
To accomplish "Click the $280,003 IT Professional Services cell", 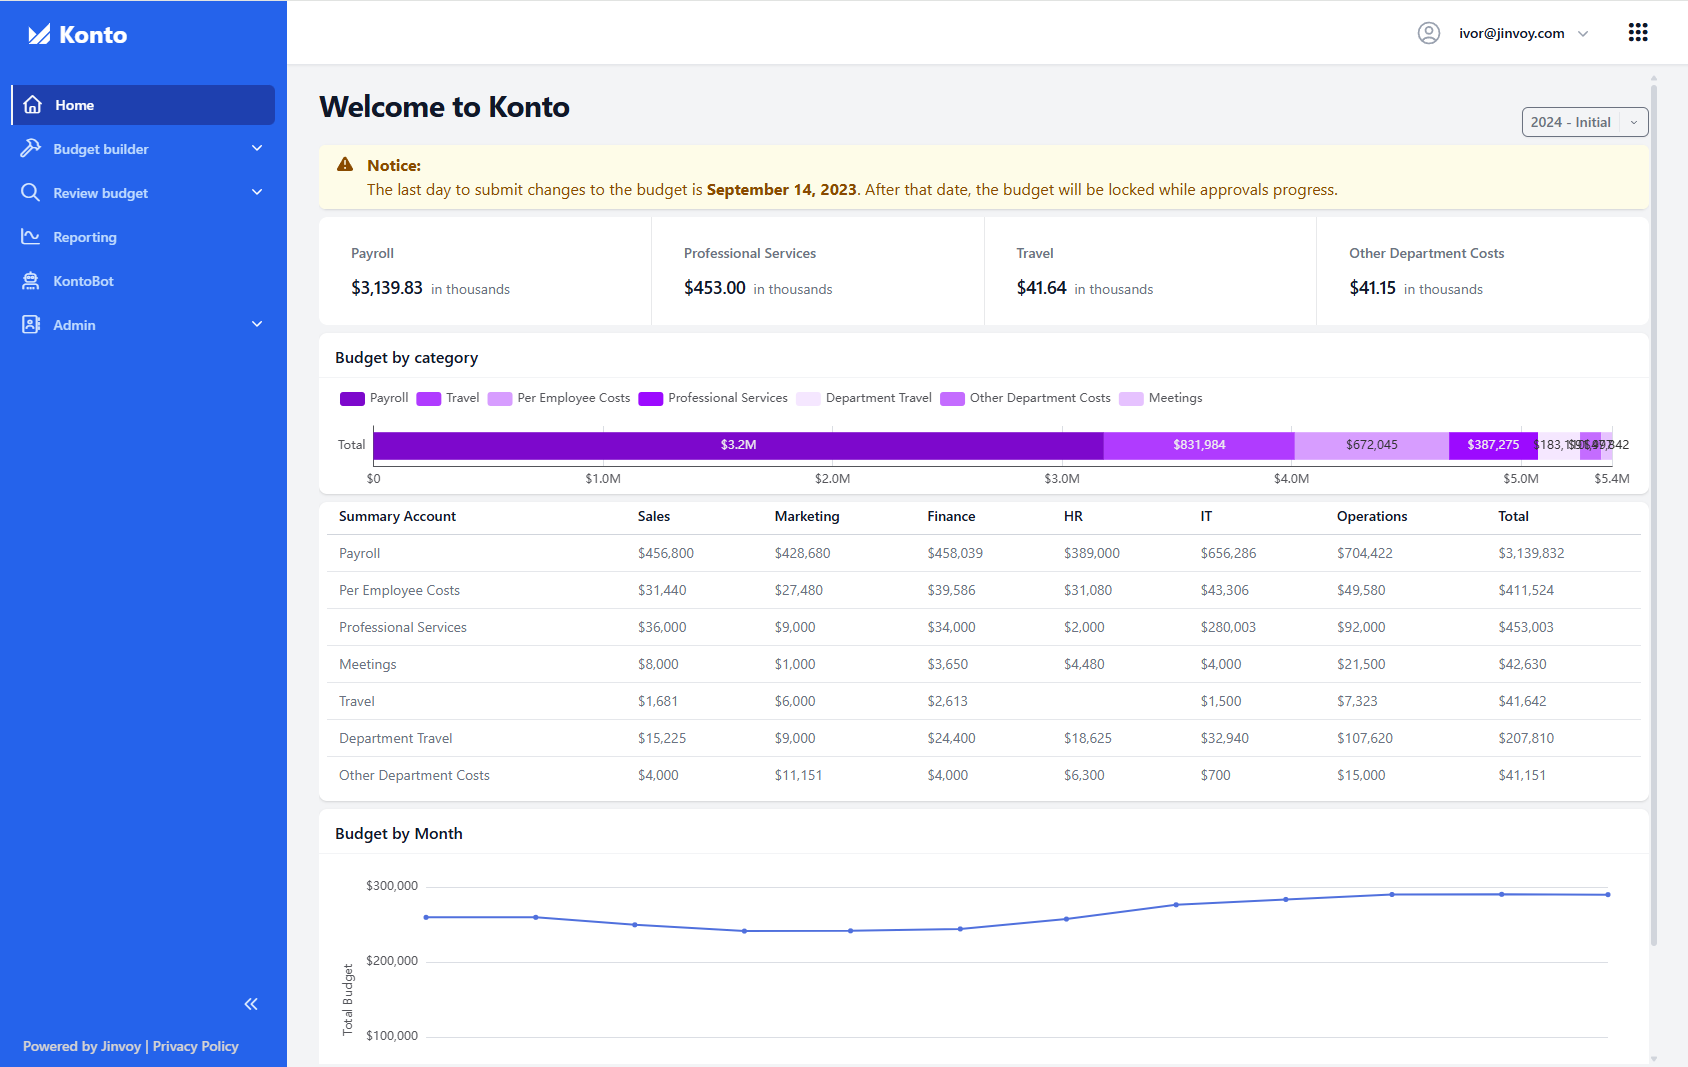I will coord(1228,627).
